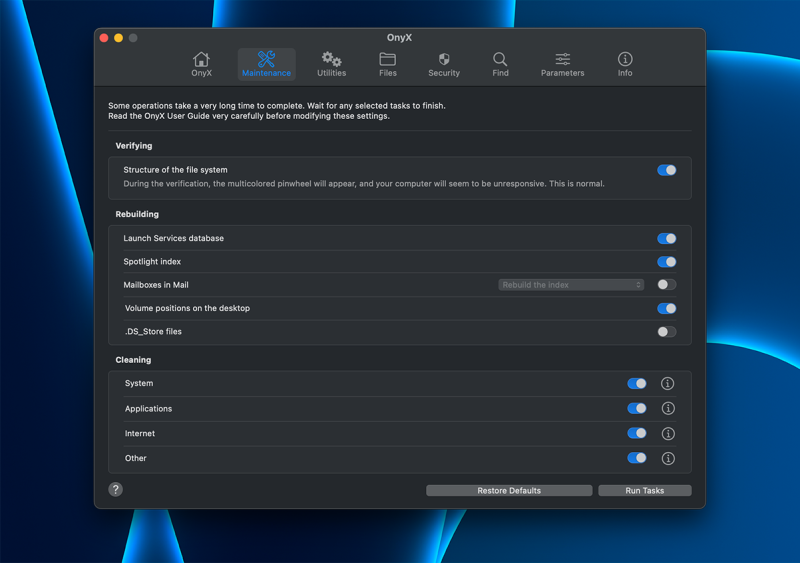Click the Restore Defaults button
Image resolution: width=800 pixels, height=563 pixels.
[x=509, y=491]
